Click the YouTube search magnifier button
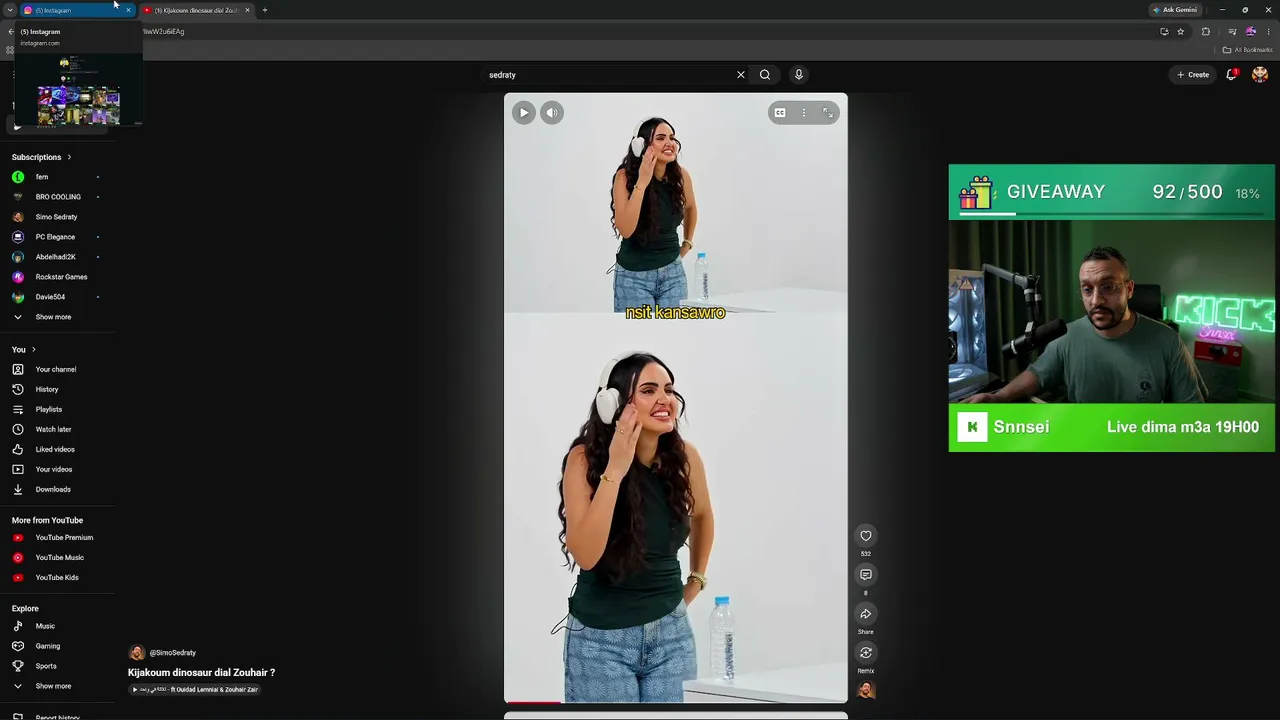This screenshot has height=720, width=1280. coord(765,75)
